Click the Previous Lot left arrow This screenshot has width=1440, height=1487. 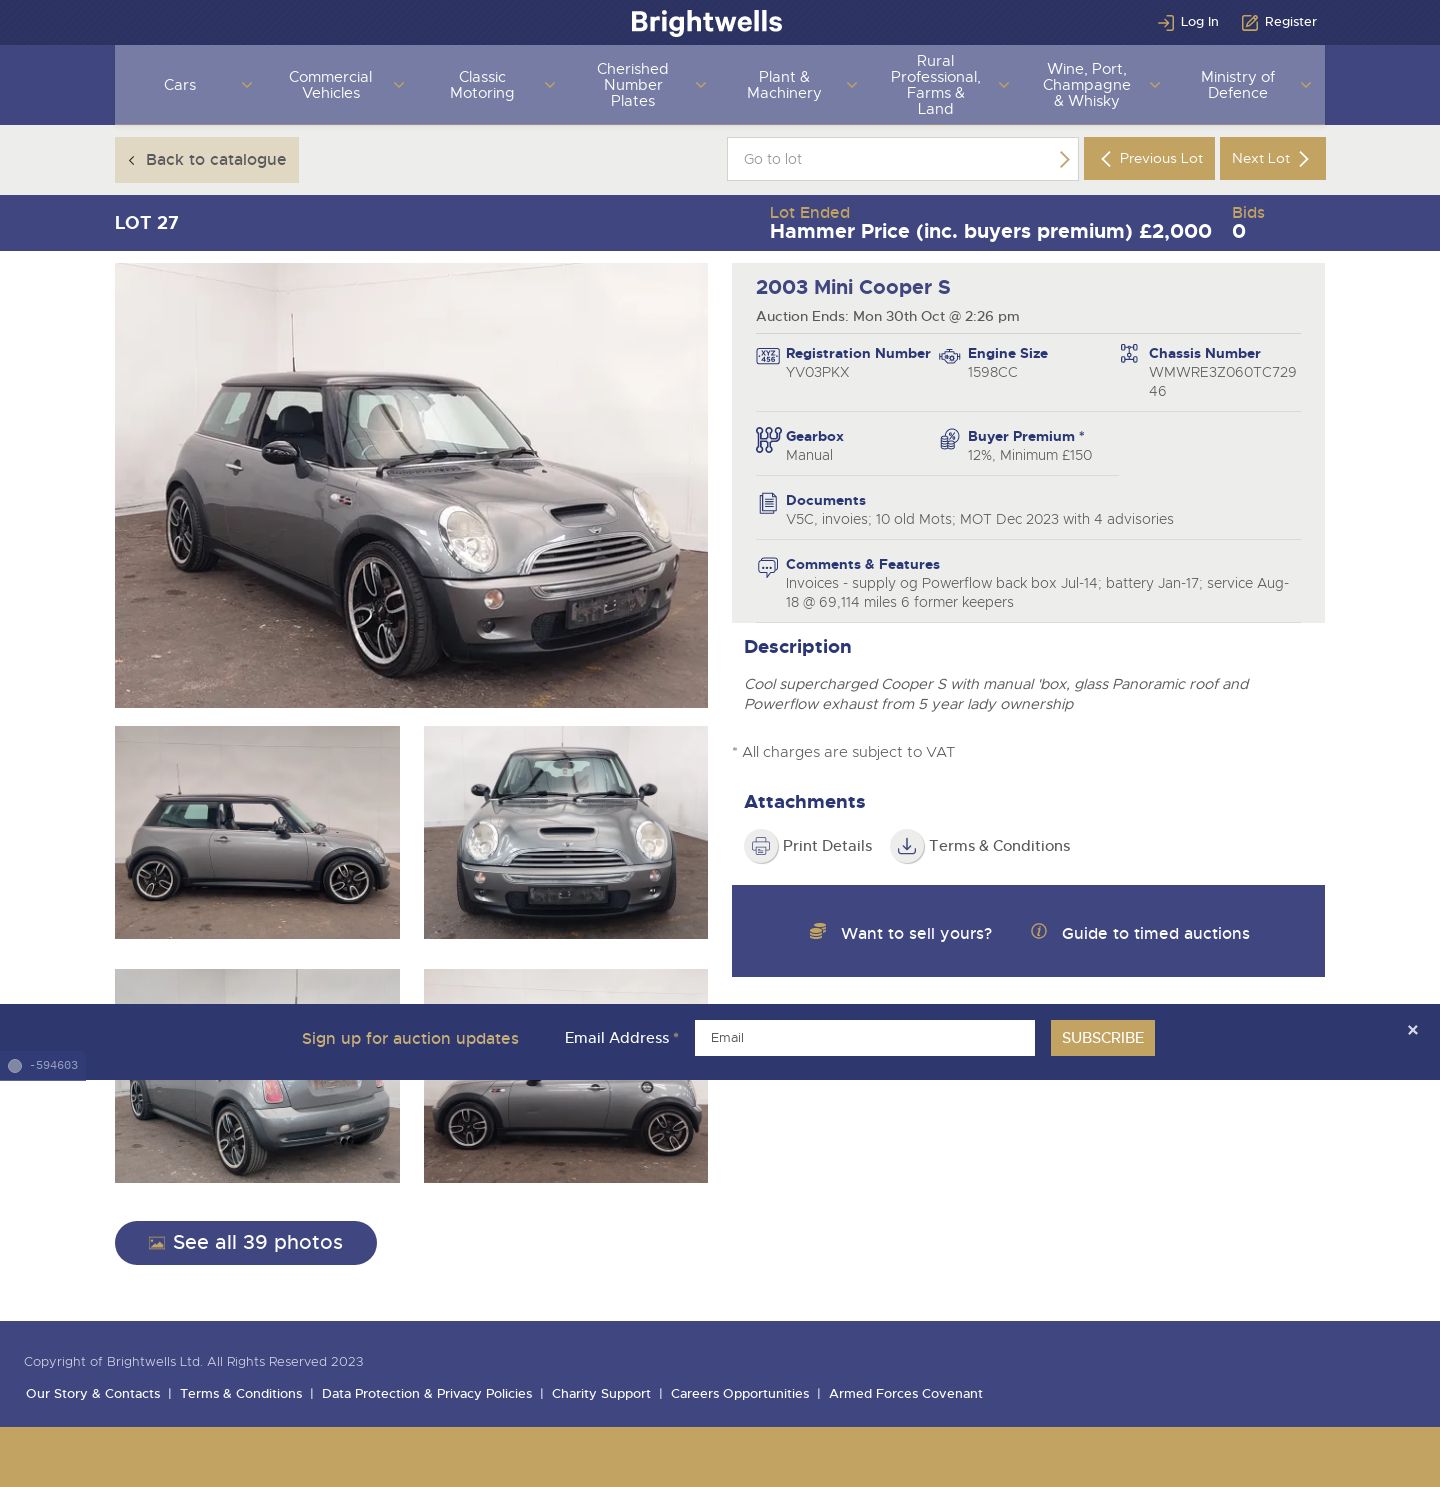[1105, 159]
